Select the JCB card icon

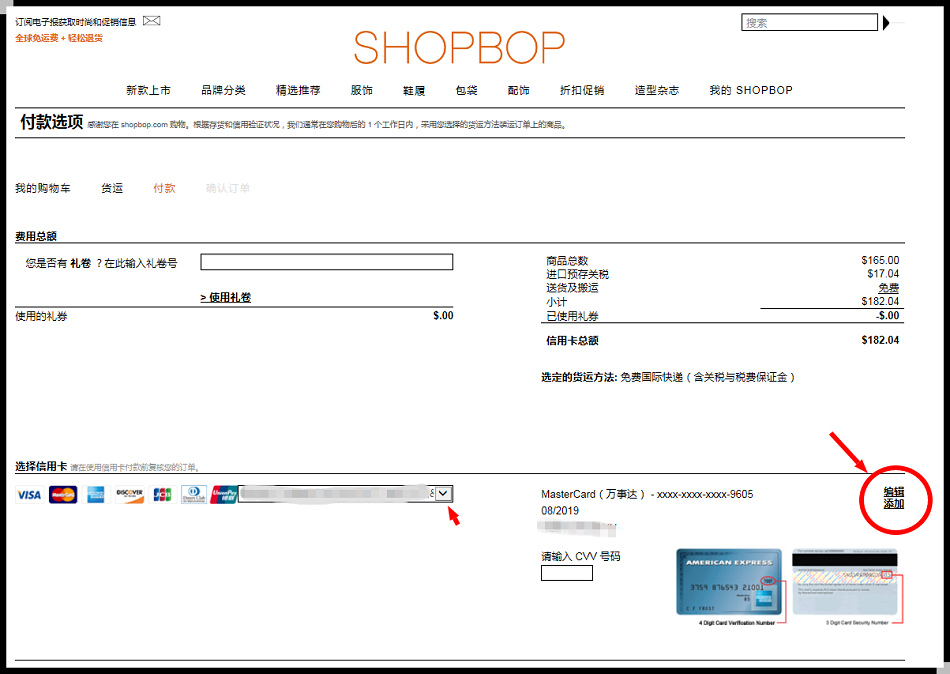coord(162,495)
